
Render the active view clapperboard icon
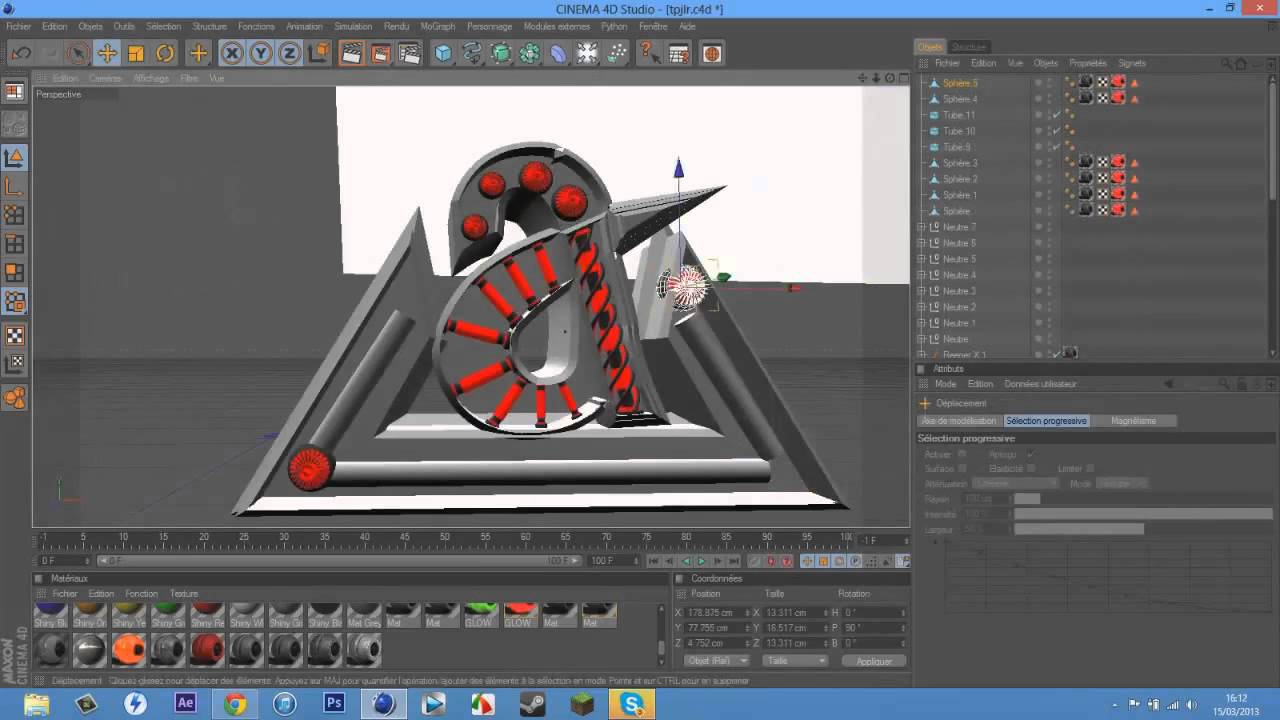point(352,53)
